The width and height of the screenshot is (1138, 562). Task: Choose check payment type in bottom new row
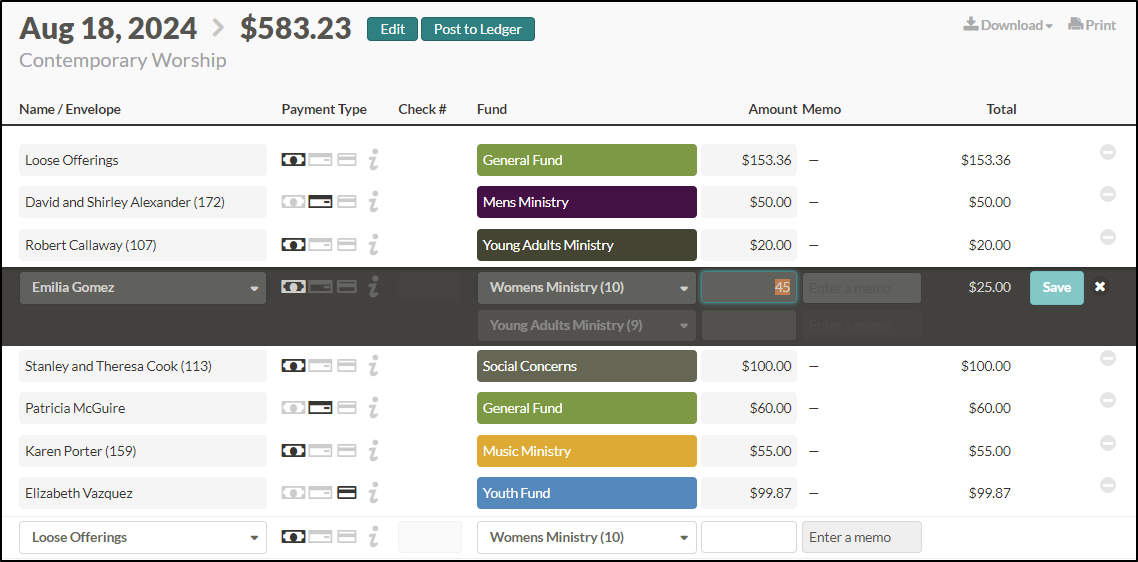coord(320,537)
